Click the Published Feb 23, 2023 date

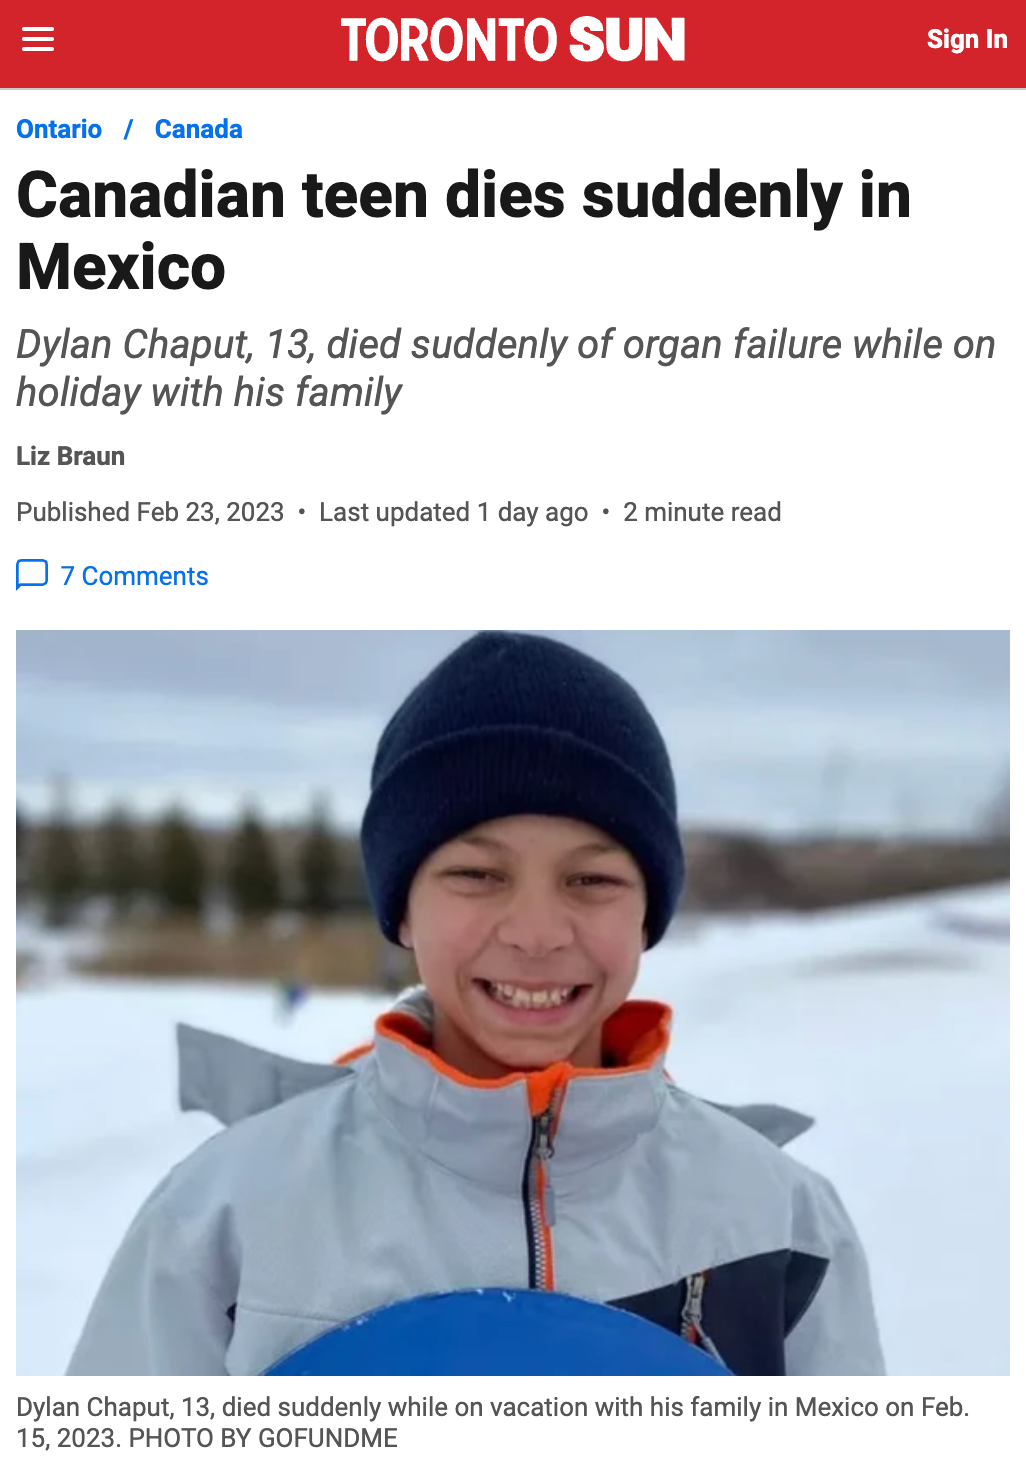coord(150,512)
